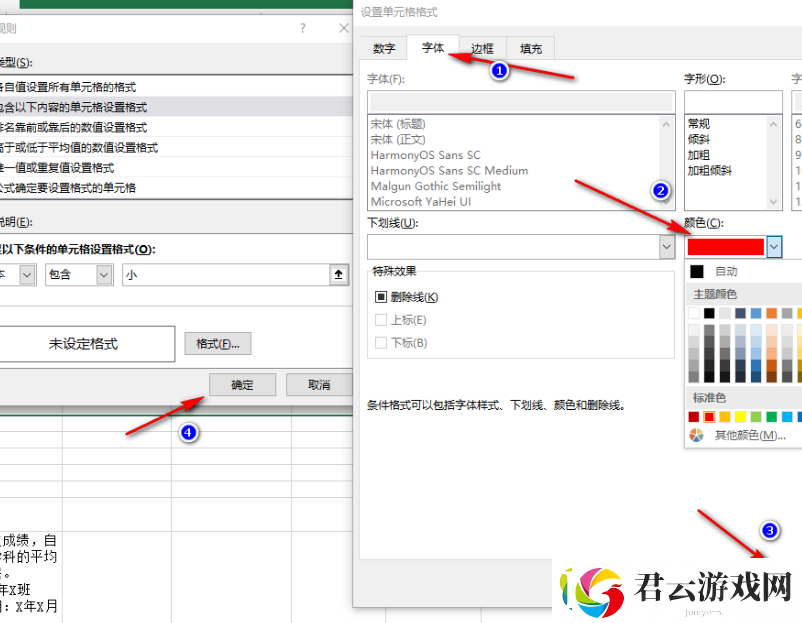The height and width of the screenshot is (623, 802).
Task: Select the dark green standard color
Action: click(x=771, y=417)
